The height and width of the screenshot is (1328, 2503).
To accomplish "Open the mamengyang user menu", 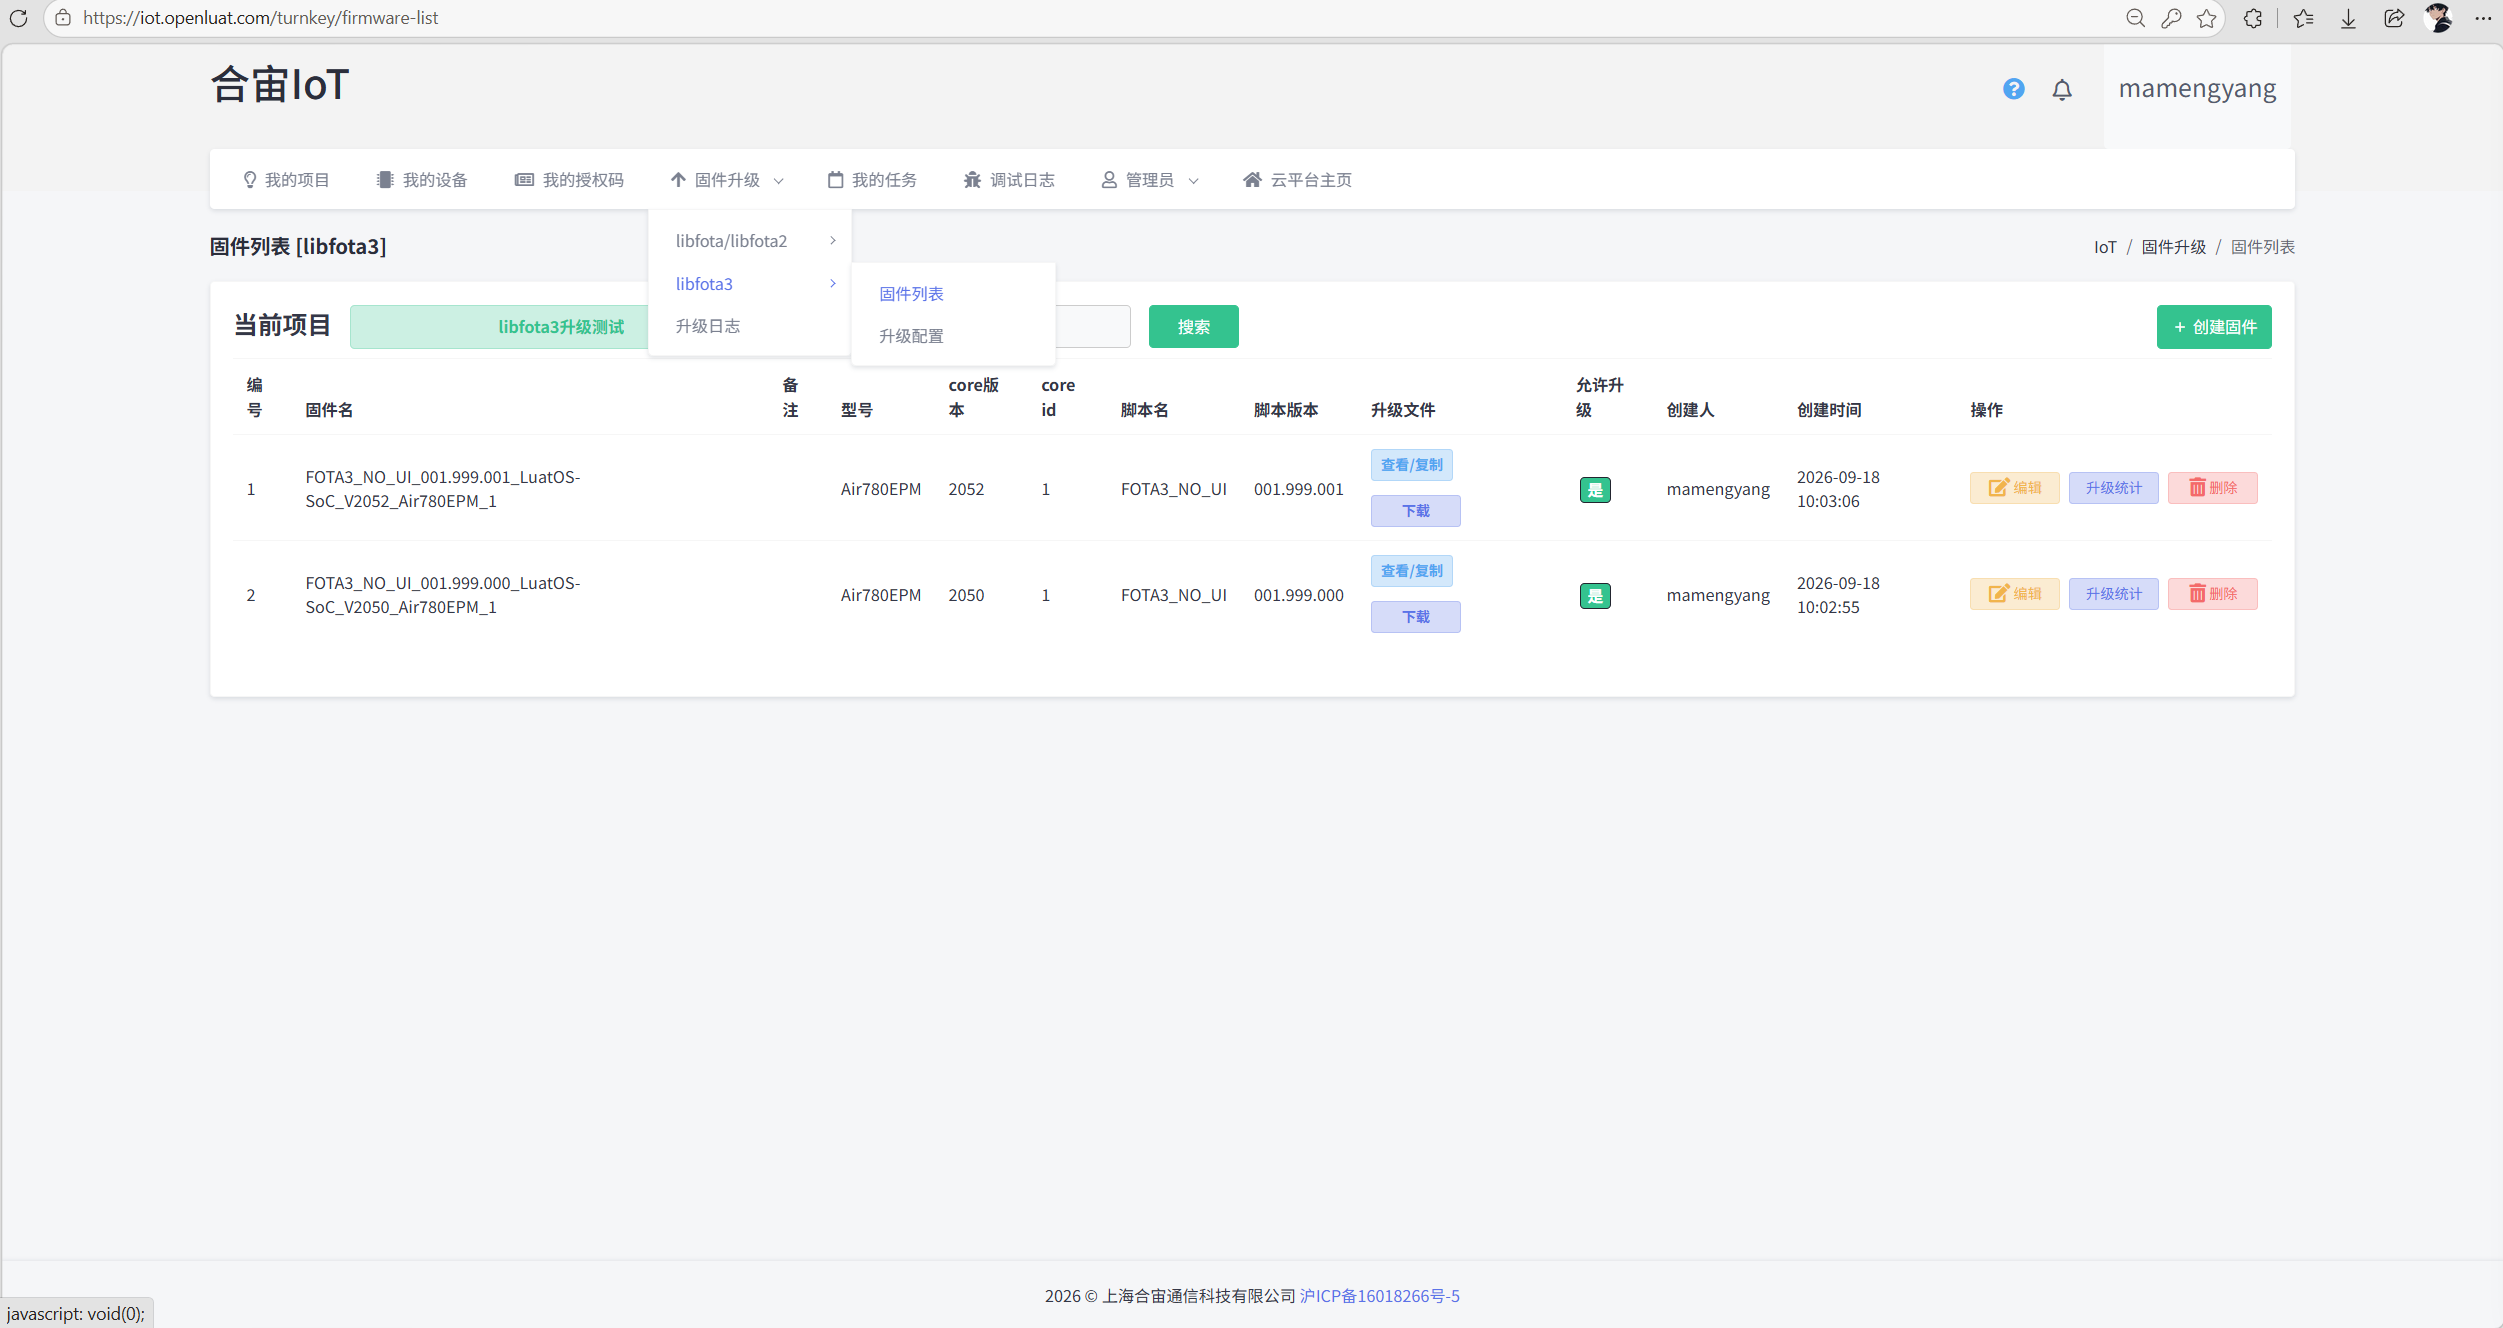I will pyautogui.click(x=2197, y=88).
